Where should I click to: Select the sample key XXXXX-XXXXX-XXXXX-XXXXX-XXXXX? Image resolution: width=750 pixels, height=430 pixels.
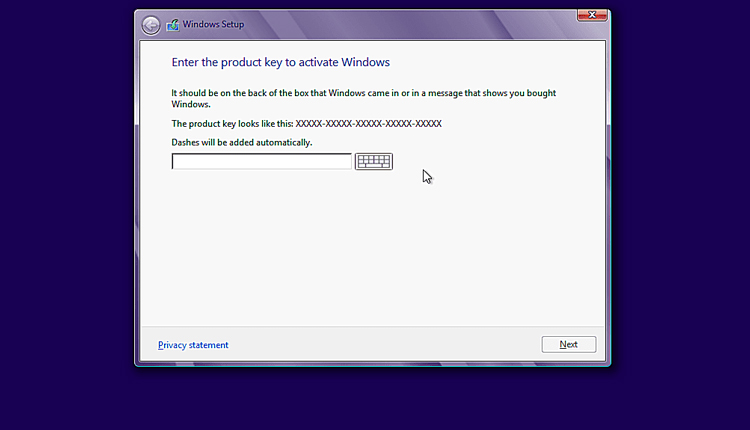368,124
